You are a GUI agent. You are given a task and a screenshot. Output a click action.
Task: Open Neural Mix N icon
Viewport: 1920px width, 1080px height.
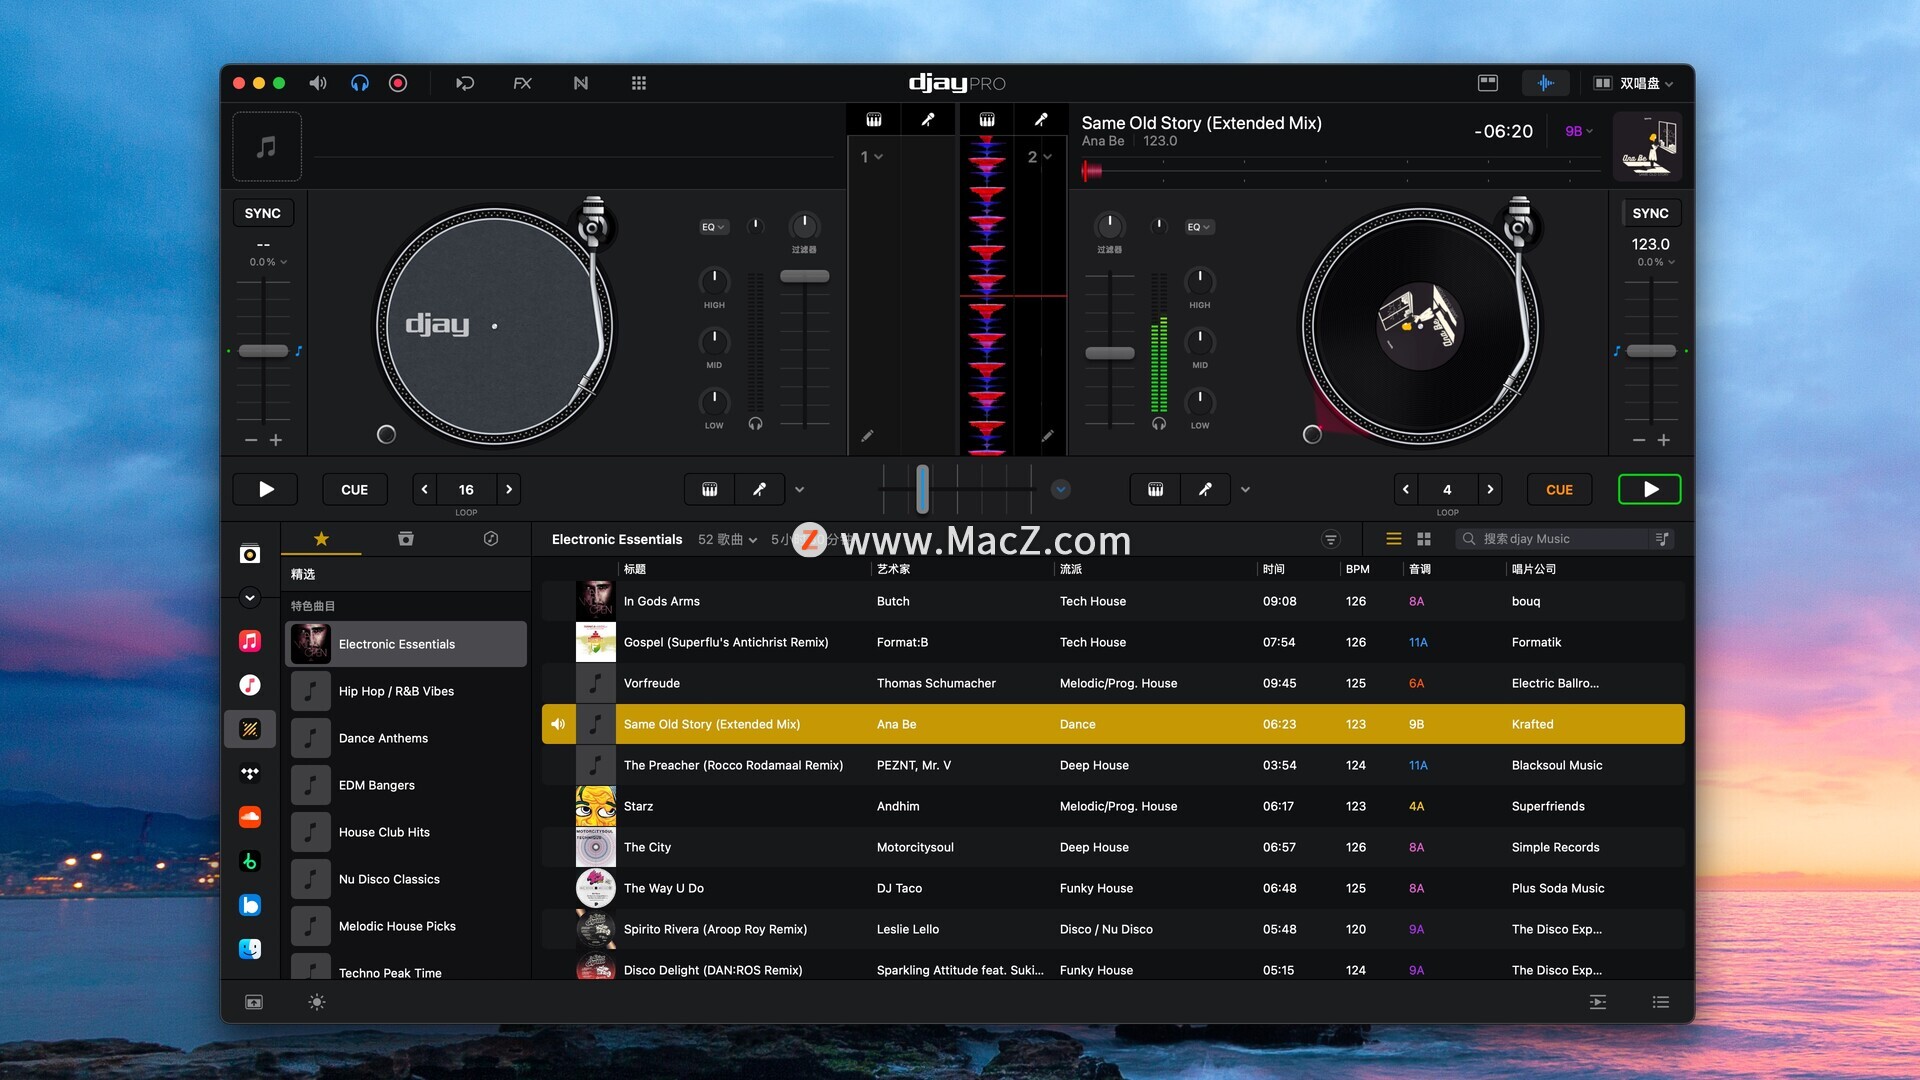point(581,83)
